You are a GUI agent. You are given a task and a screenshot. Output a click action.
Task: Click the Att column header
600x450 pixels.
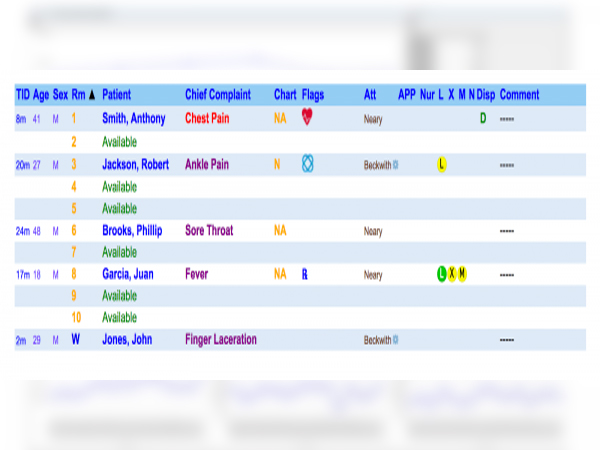point(370,95)
